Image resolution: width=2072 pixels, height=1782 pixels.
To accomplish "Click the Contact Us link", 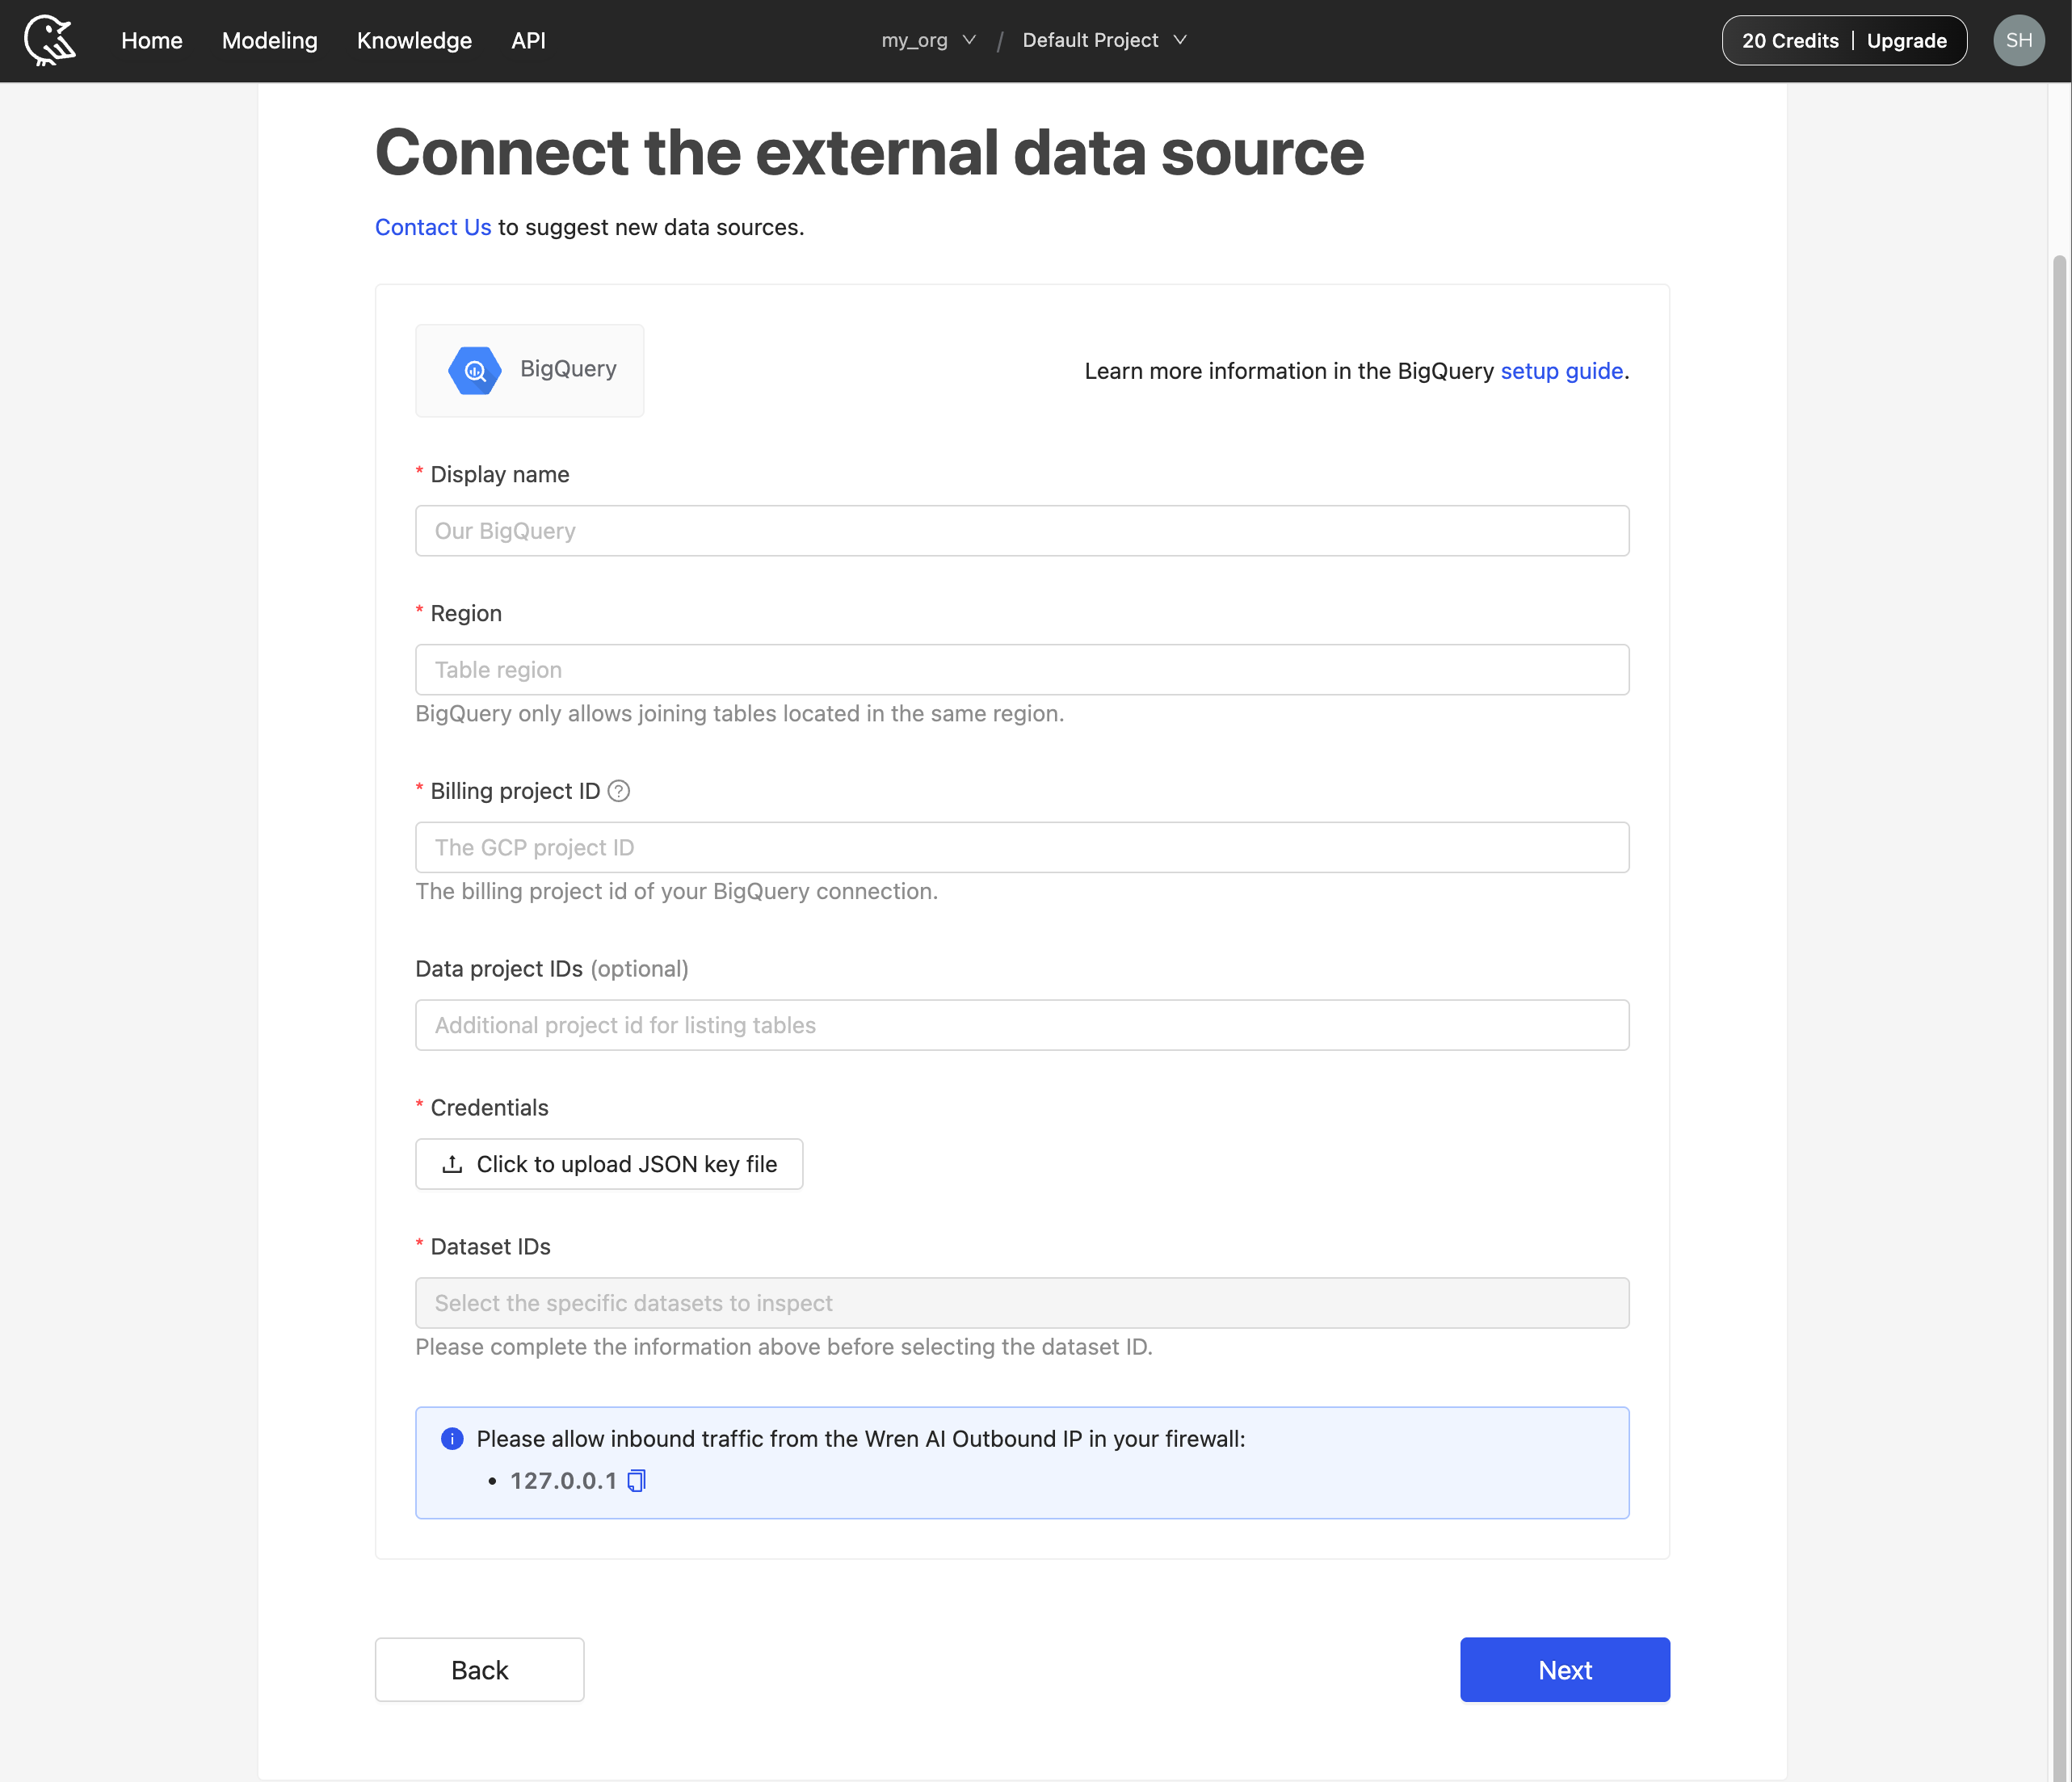I will pyautogui.click(x=432, y=227).
